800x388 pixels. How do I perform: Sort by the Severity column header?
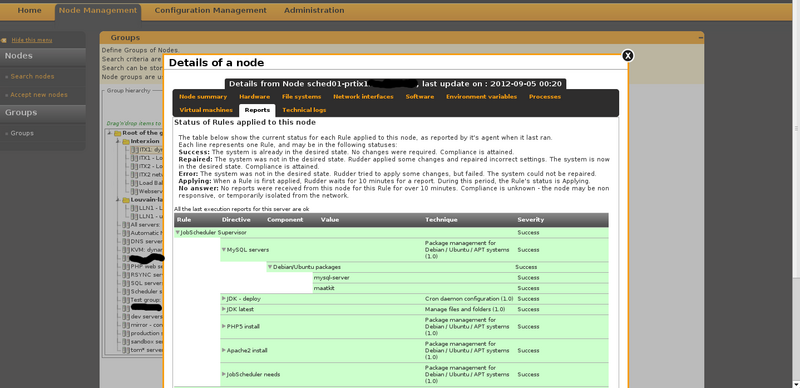[531, 220]
